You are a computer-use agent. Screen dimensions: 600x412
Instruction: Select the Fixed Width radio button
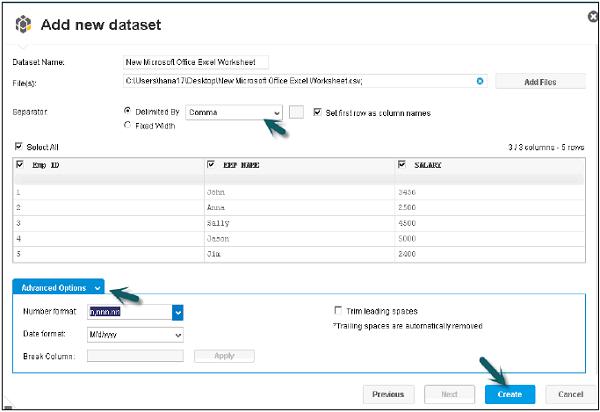[127, 125]
